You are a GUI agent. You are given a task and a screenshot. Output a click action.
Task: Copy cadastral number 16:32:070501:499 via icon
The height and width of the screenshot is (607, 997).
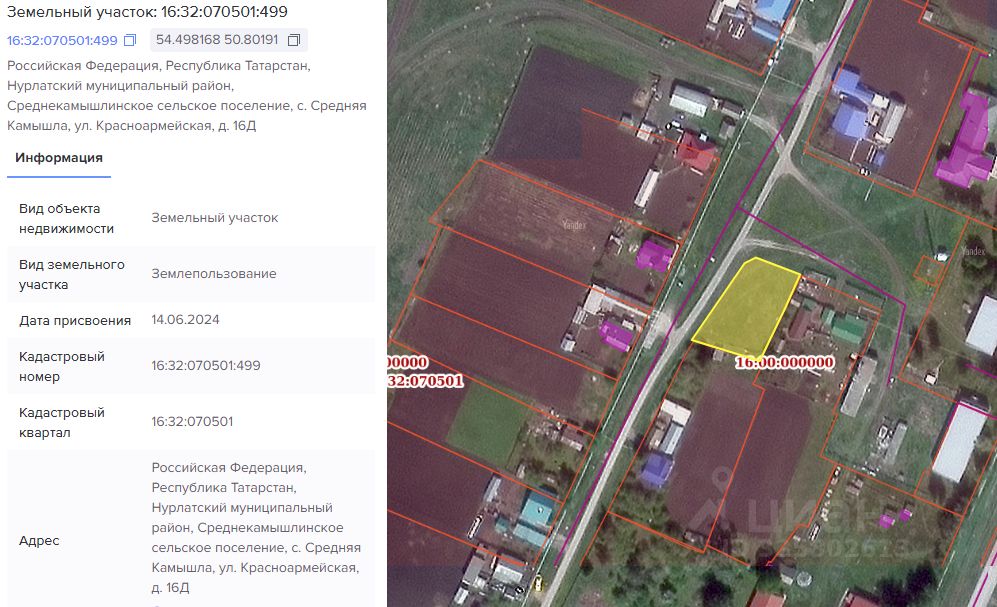pyautogui.click(x=130, y=40)
